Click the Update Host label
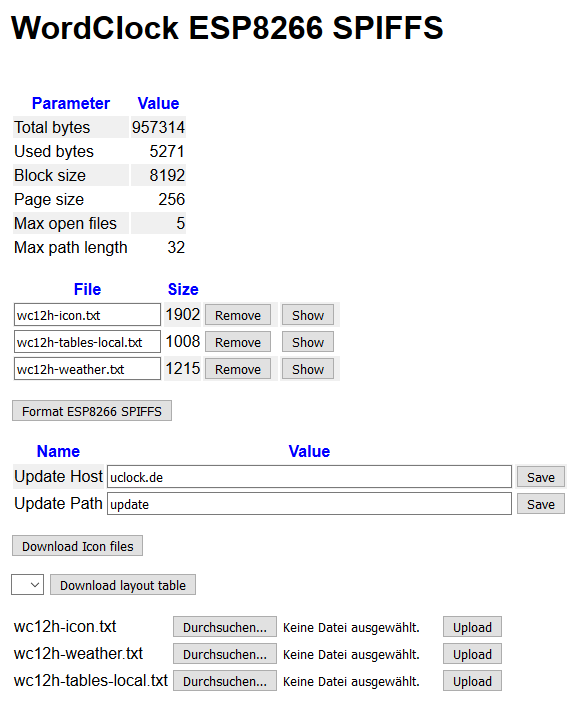This screenshot has height=704, width=581. coord(58,476)
